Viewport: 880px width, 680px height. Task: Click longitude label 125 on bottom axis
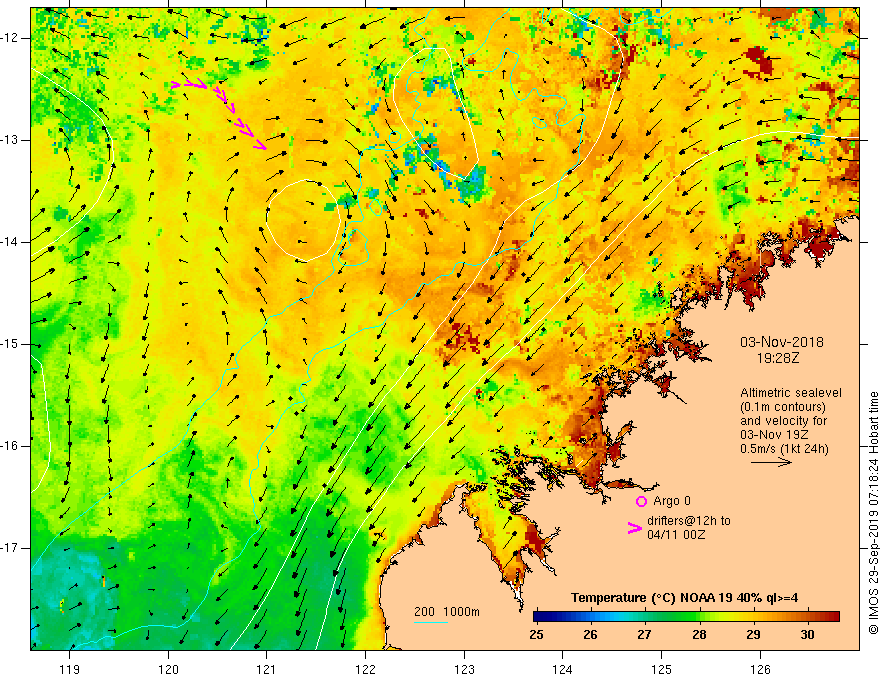[662, 669]
